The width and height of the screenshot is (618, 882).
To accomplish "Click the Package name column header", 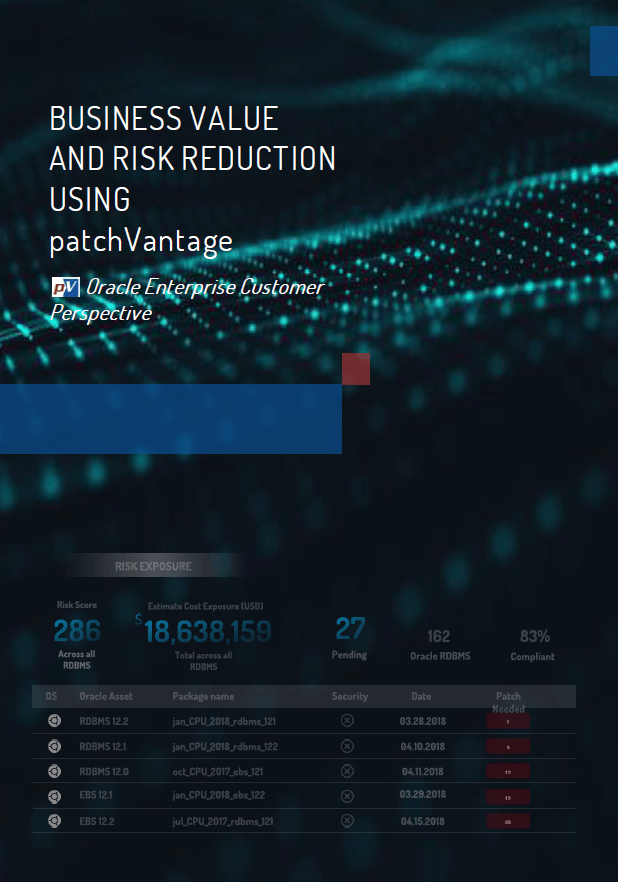I will coord(203,696).
